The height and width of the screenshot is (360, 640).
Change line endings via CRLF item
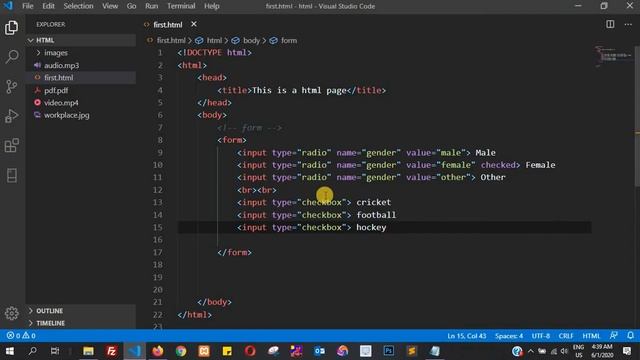click(566, 336)
